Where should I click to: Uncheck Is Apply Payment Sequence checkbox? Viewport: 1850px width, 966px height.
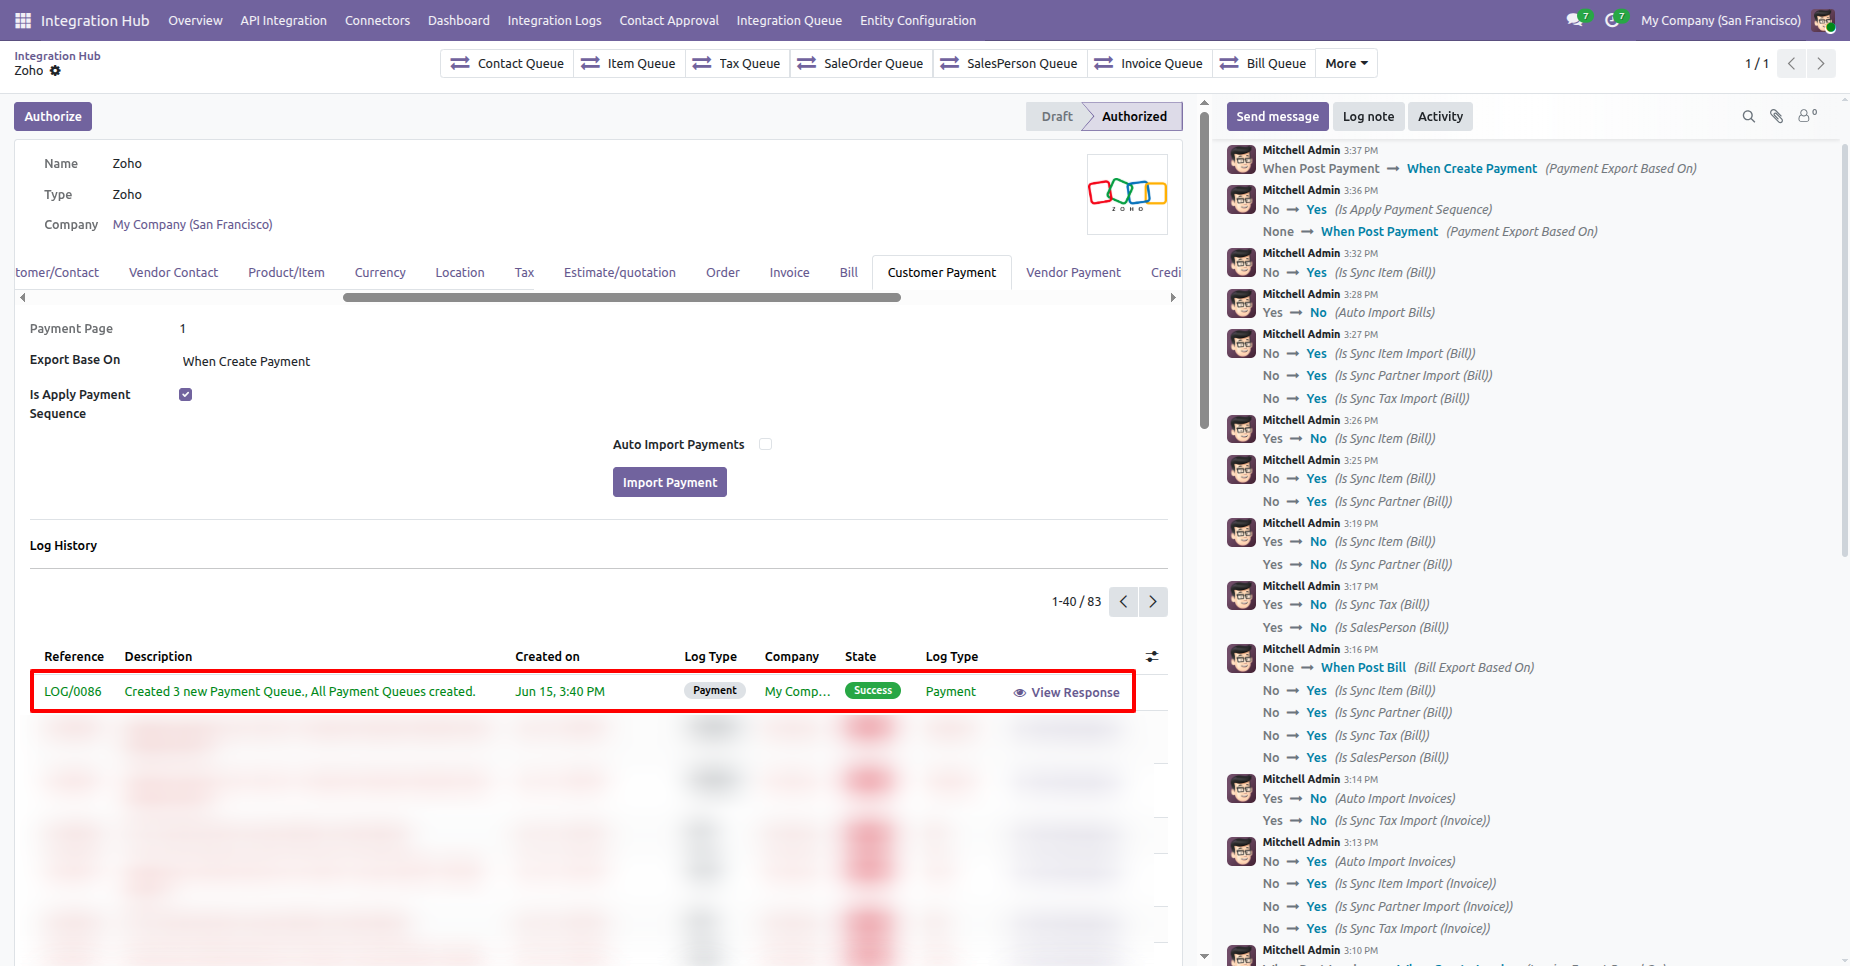(185, 395)
